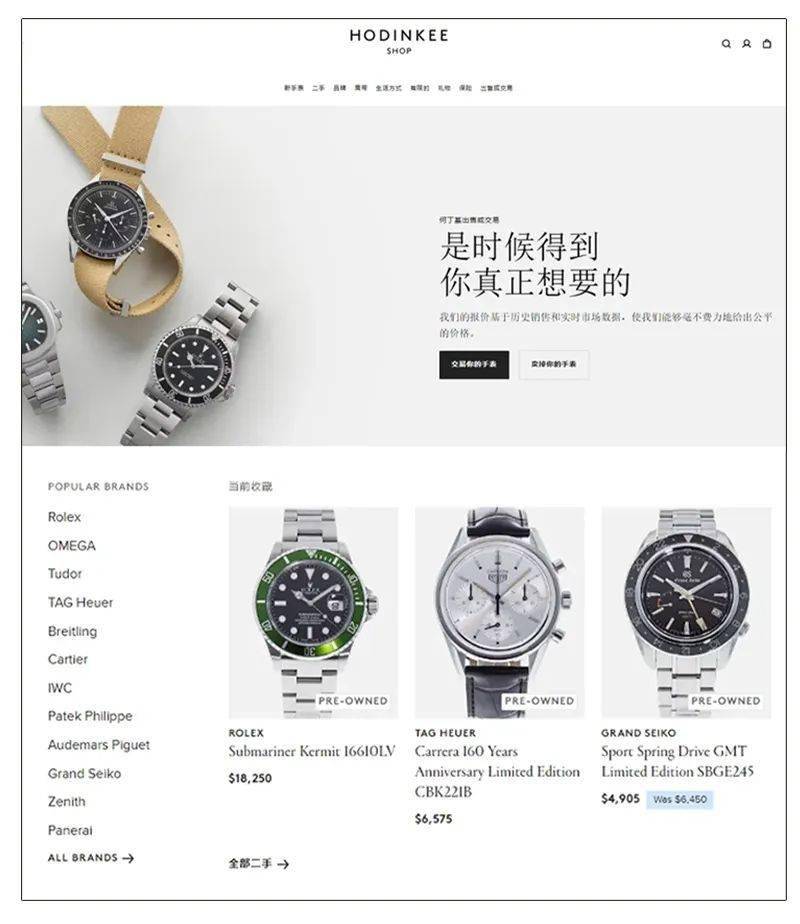Select Rolex in popular brands
The height and width of the screenshot is (924, 800).
tap(64, 517)
